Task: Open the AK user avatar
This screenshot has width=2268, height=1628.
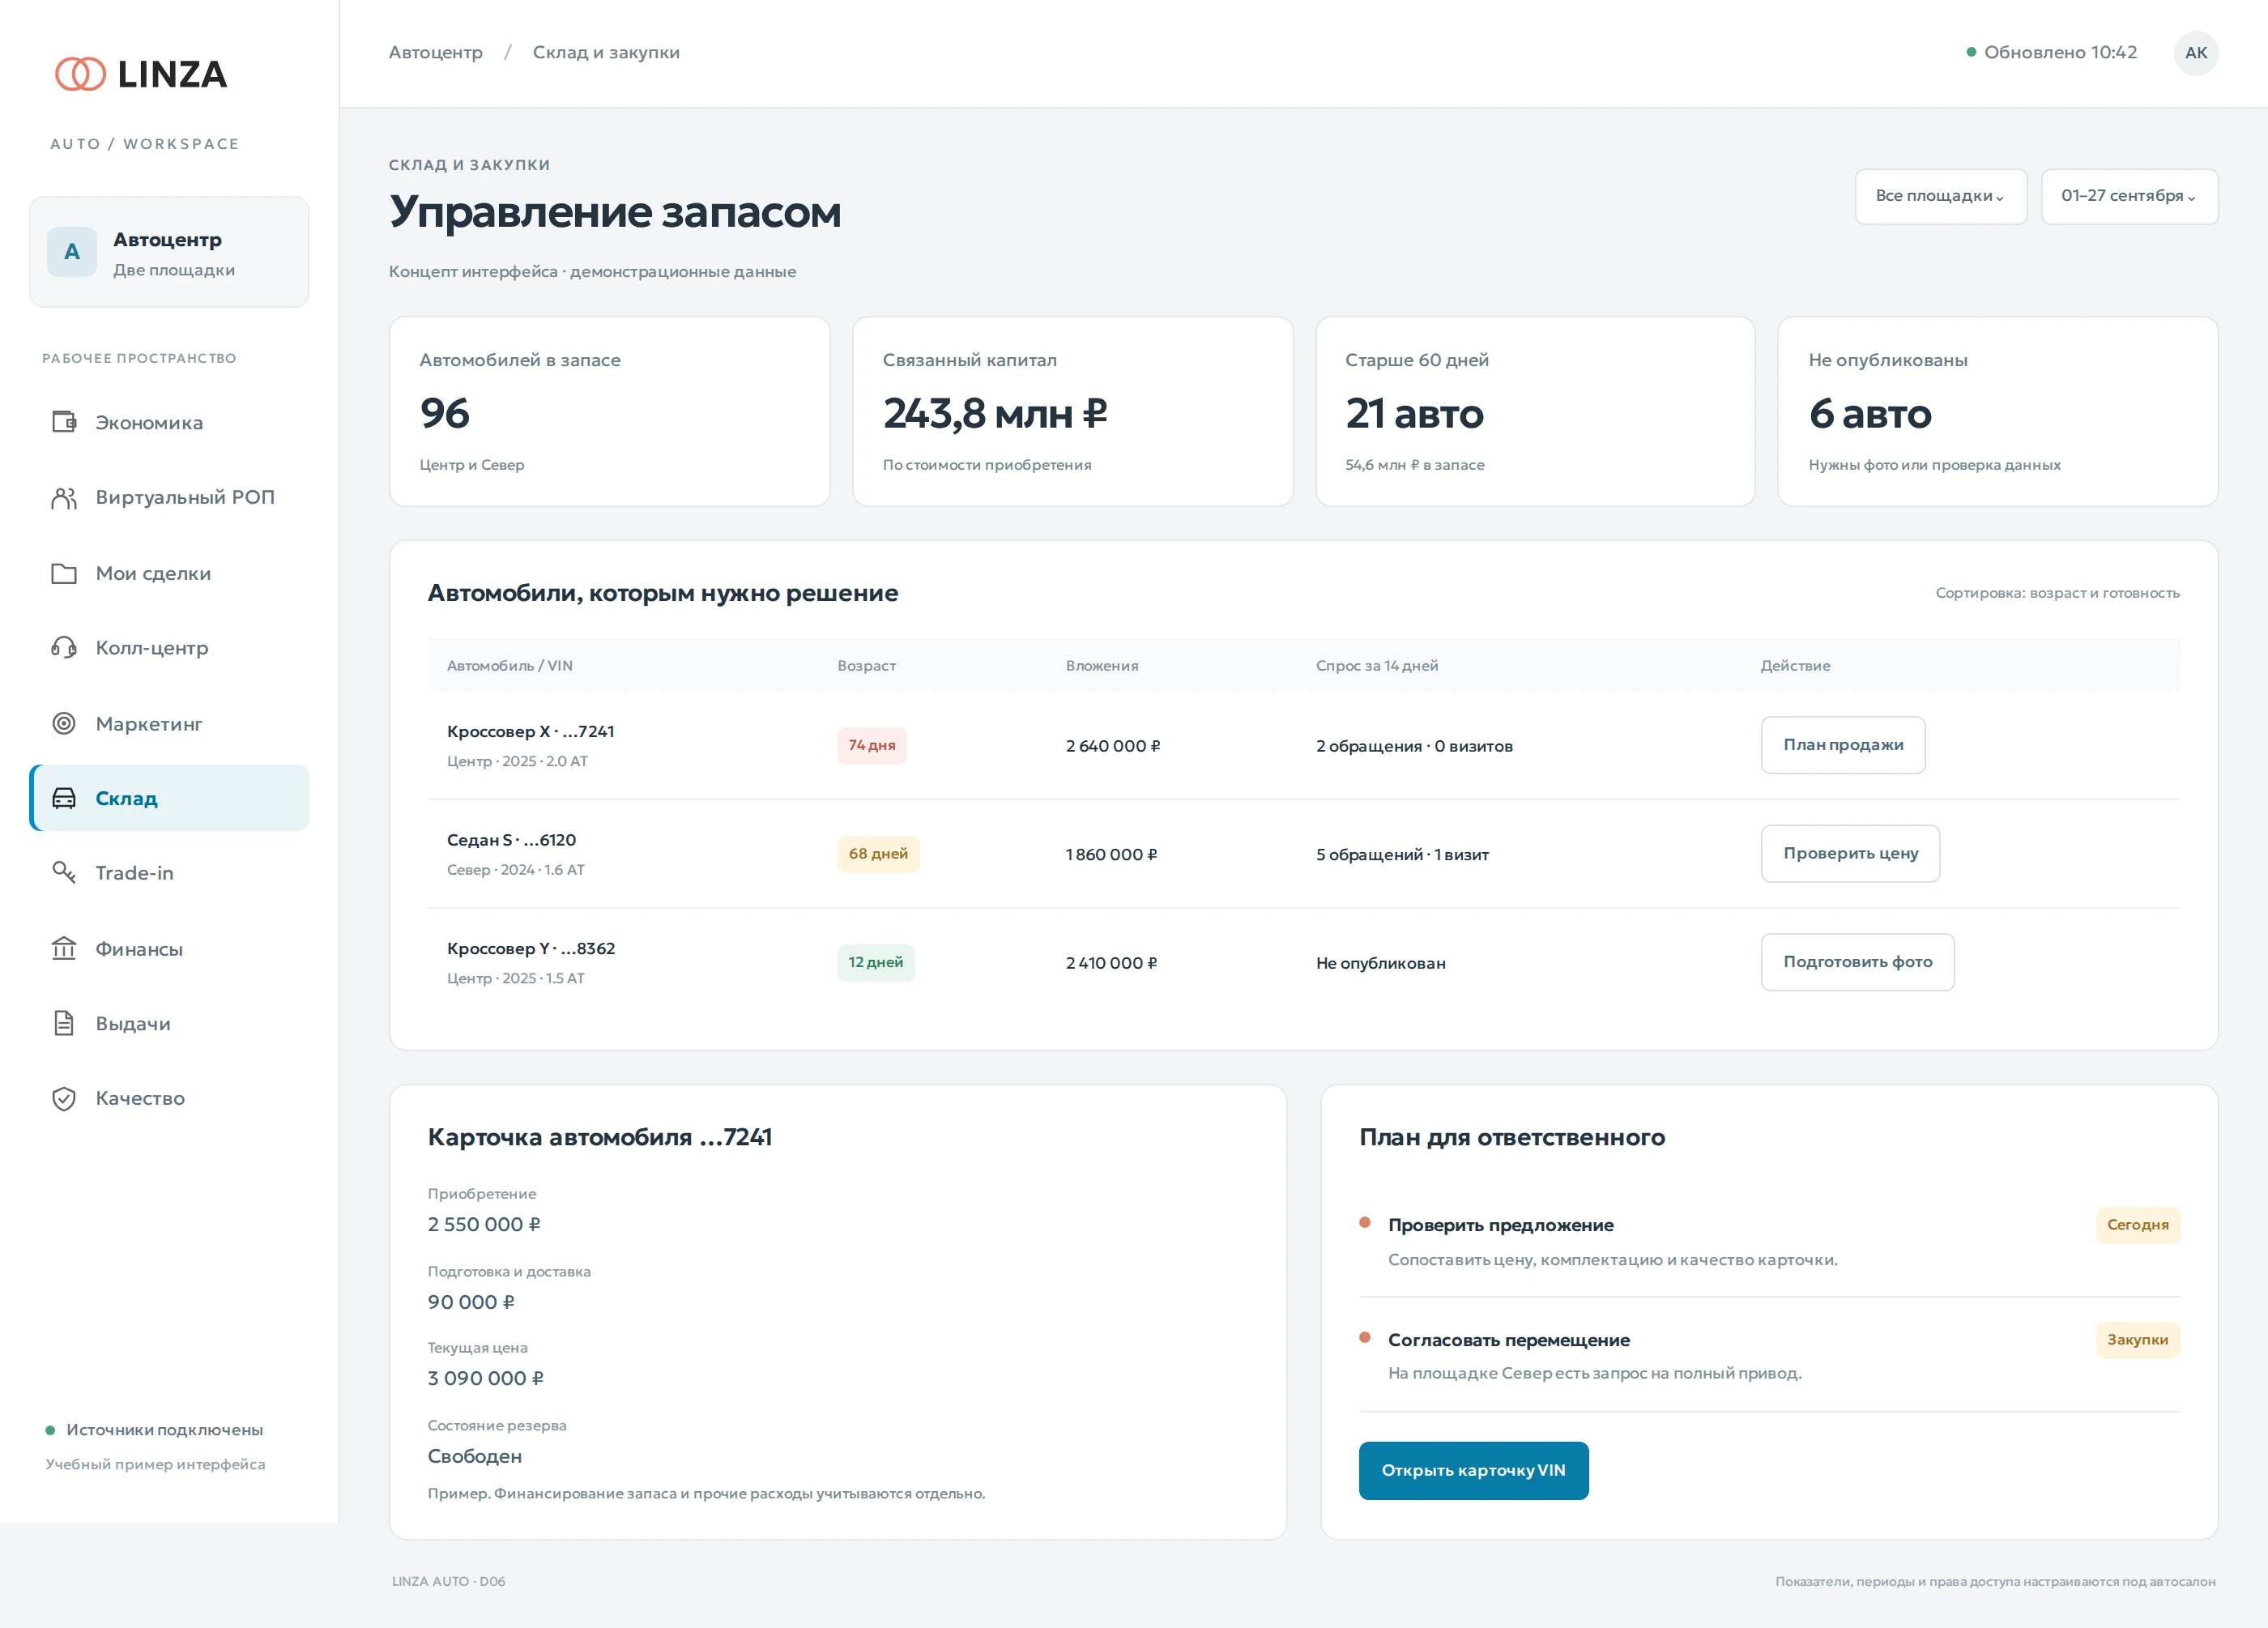Action: [2195, 53]
